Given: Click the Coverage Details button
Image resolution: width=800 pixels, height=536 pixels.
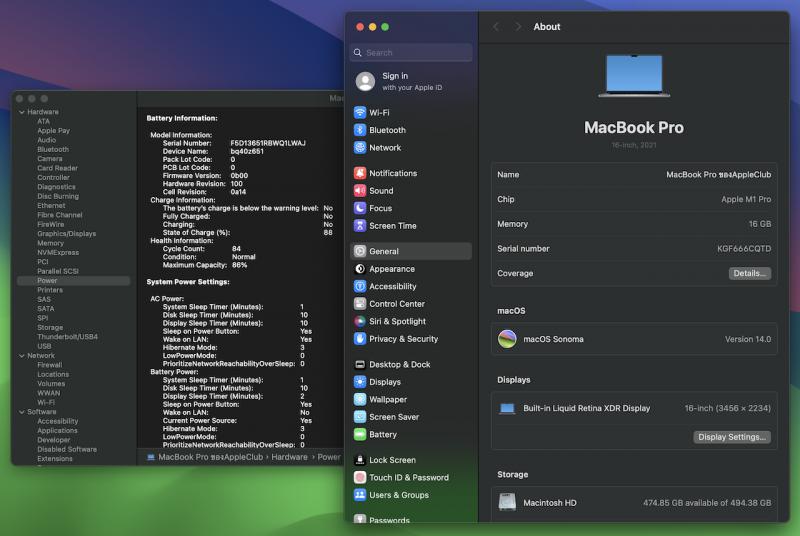Looking at the screenshot, I should pyautogui.click(x=749, y=273).
